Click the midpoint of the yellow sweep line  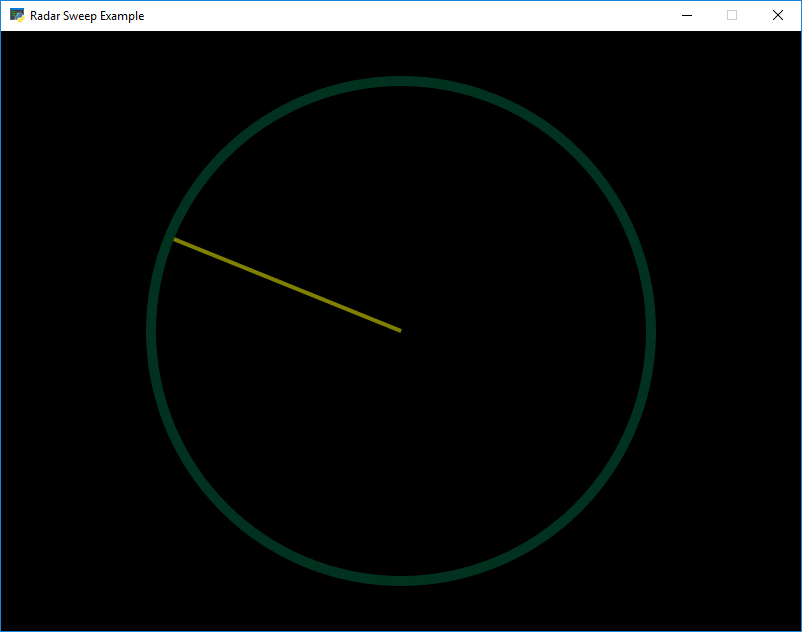(288, 285)
